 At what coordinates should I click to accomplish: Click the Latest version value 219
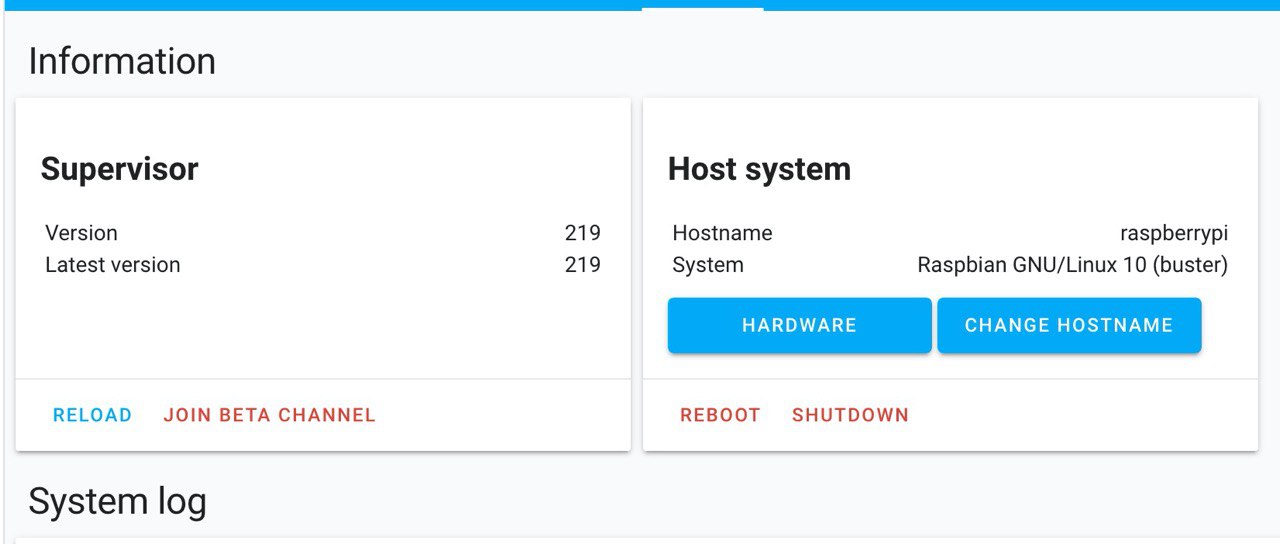[582, 265]
